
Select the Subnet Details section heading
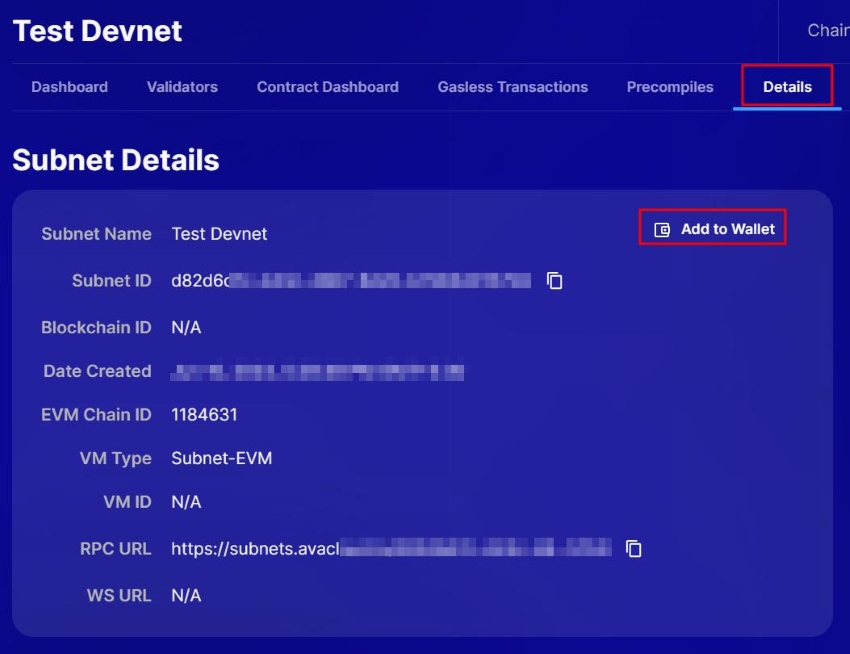[x=116, y=159]
